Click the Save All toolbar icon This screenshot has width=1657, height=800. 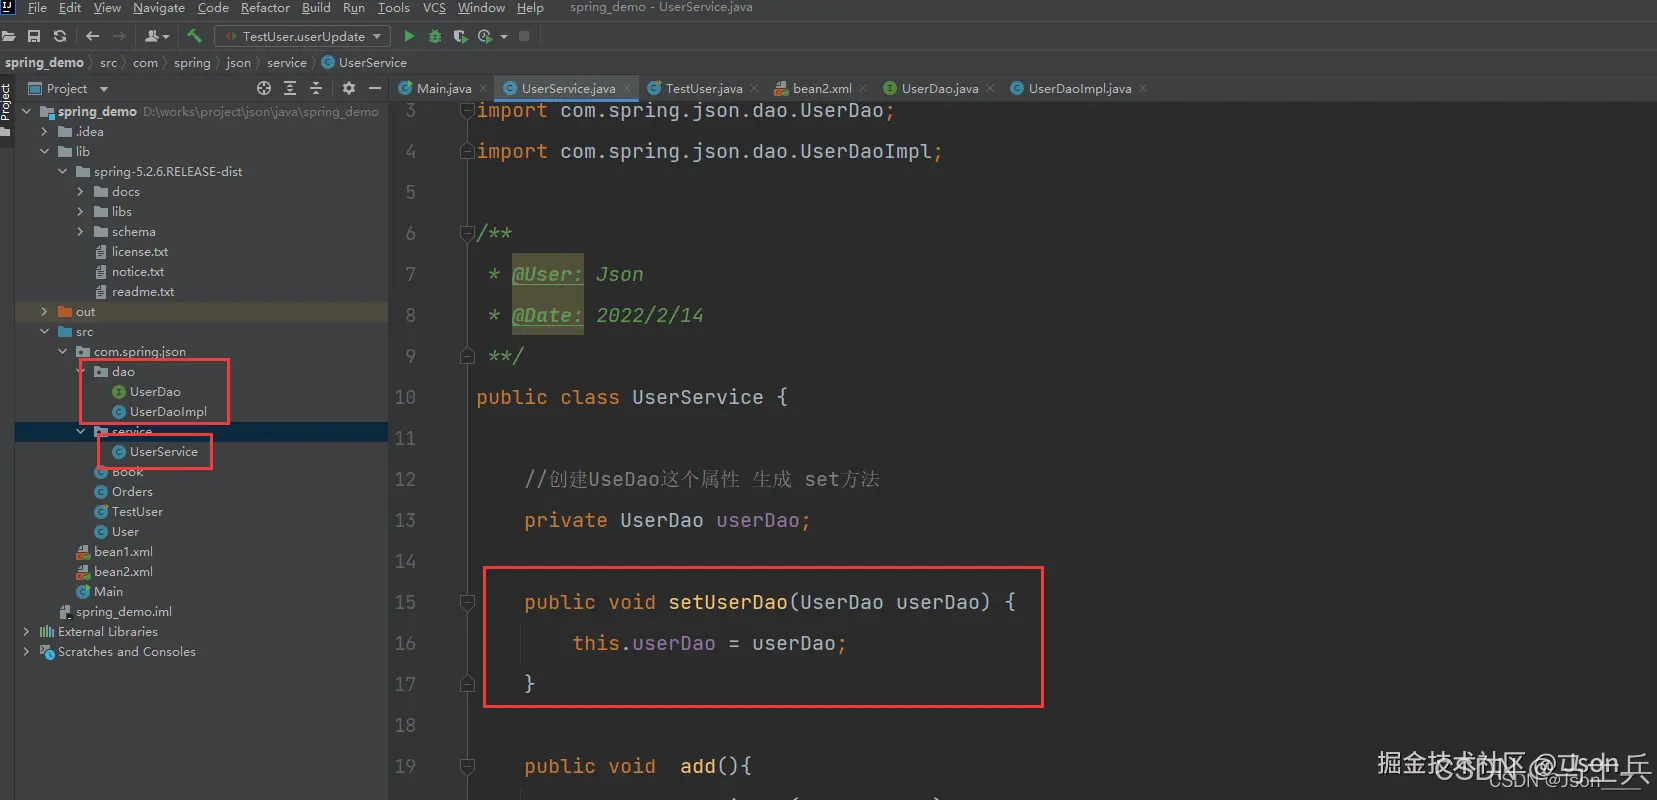coord(34,36)
